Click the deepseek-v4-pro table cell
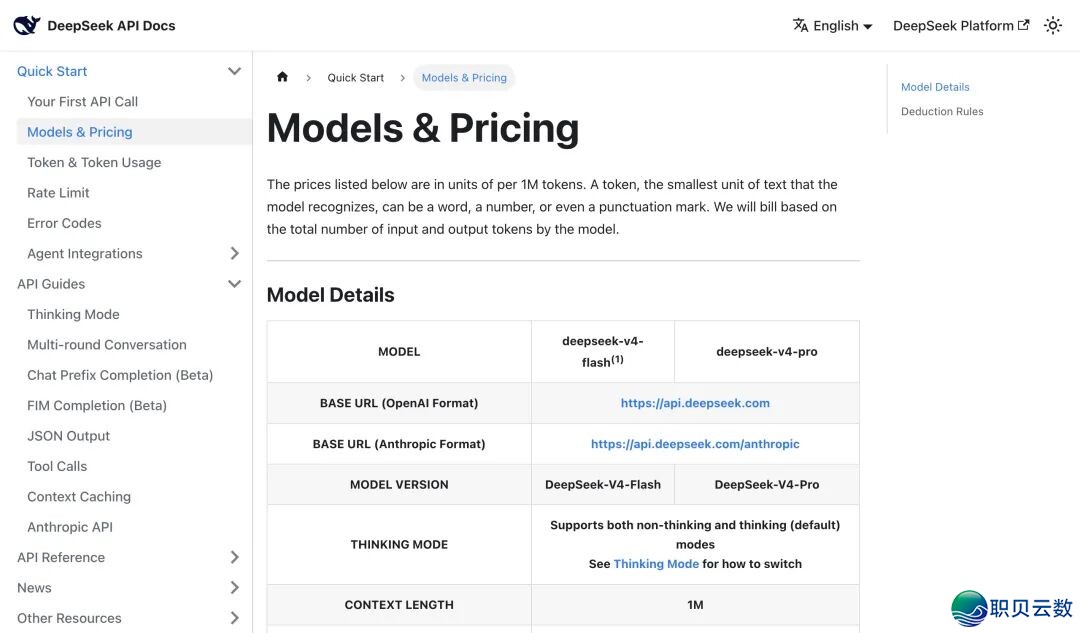 pos(767,351)
